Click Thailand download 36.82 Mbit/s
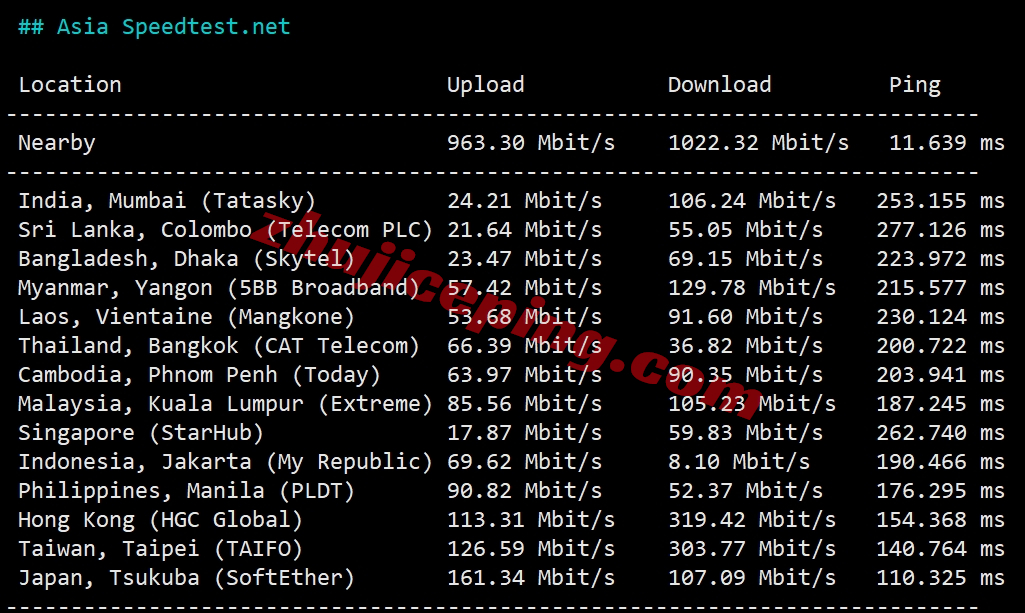The image size is (1025, 613). coord(745,346)
